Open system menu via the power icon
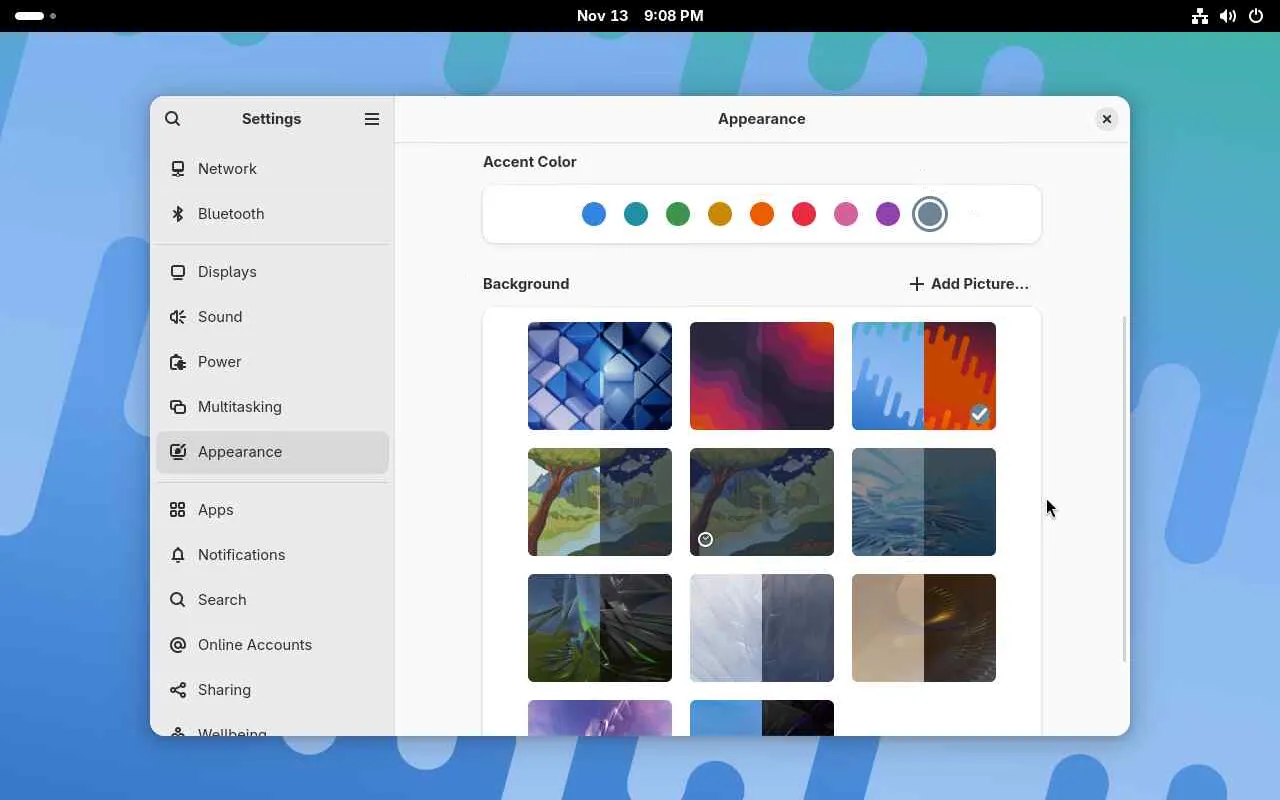 (x=1257, y=16)
